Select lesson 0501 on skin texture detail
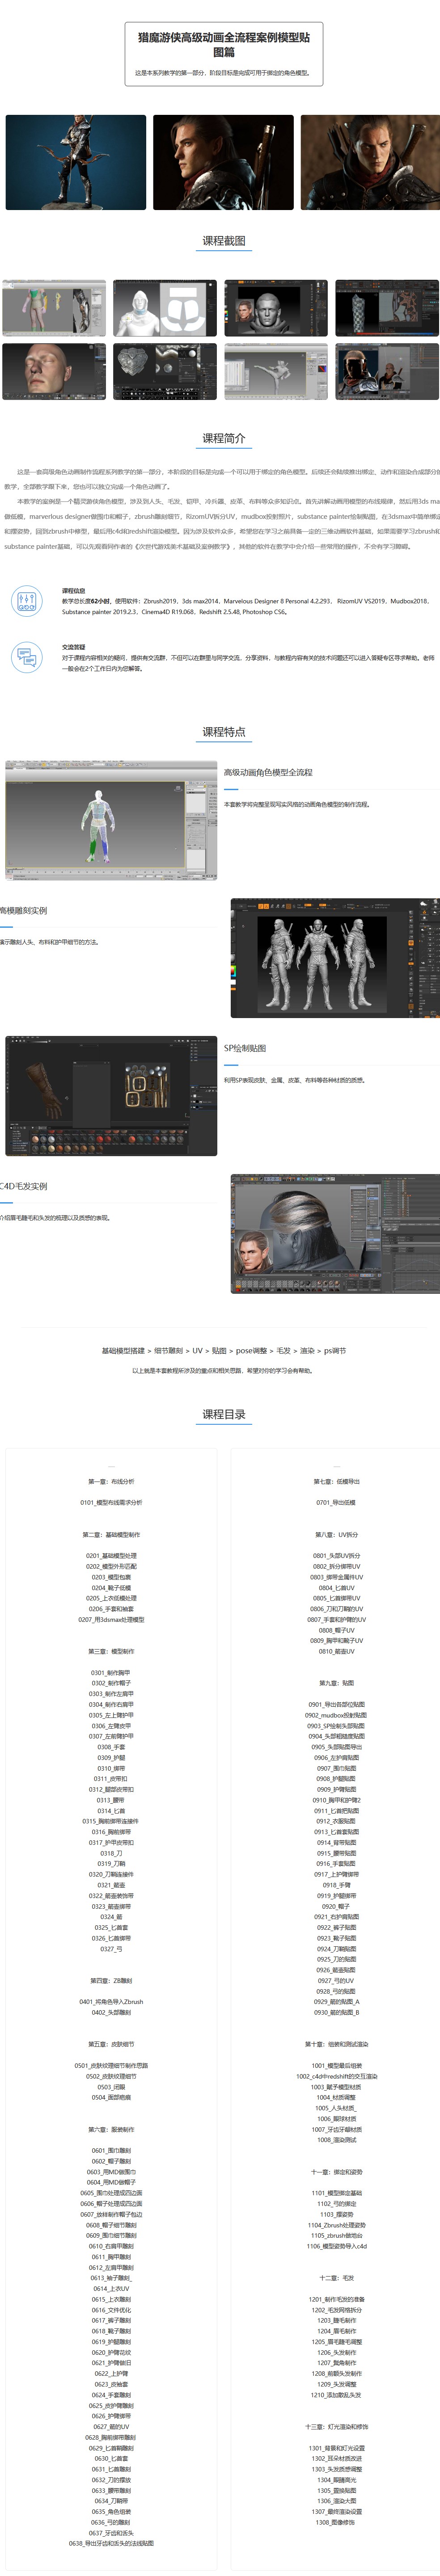Viewport: 440px width, 2576px height. [x=111, y=2065]
